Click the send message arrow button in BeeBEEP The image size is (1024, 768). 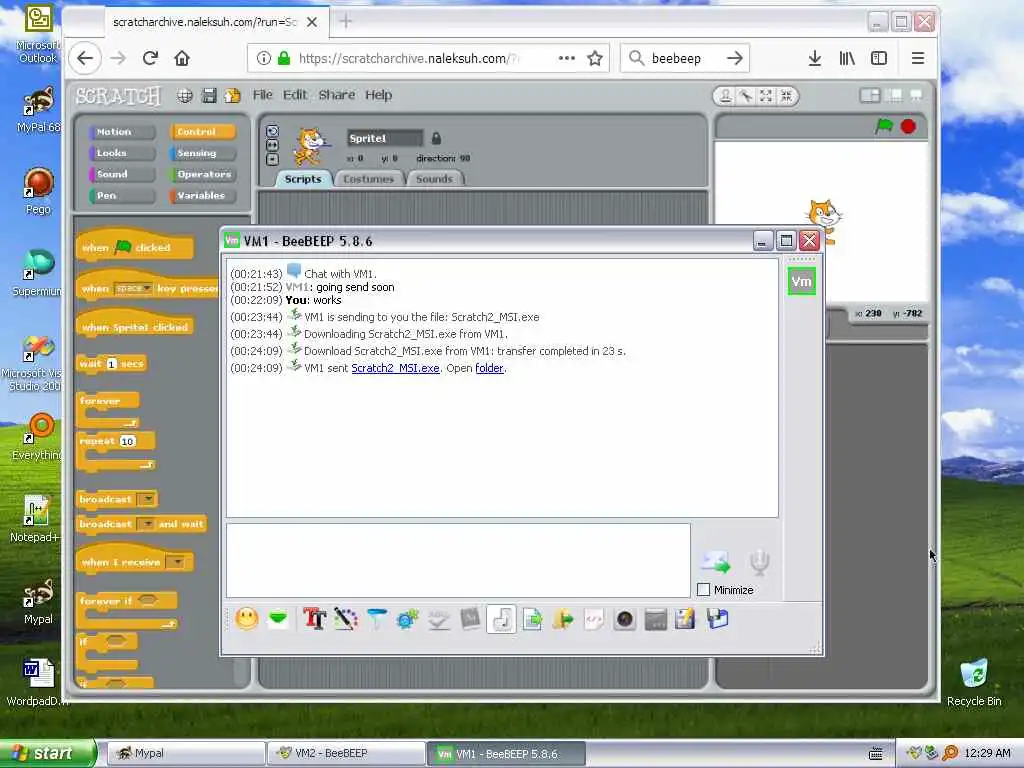tap(716, 562)
